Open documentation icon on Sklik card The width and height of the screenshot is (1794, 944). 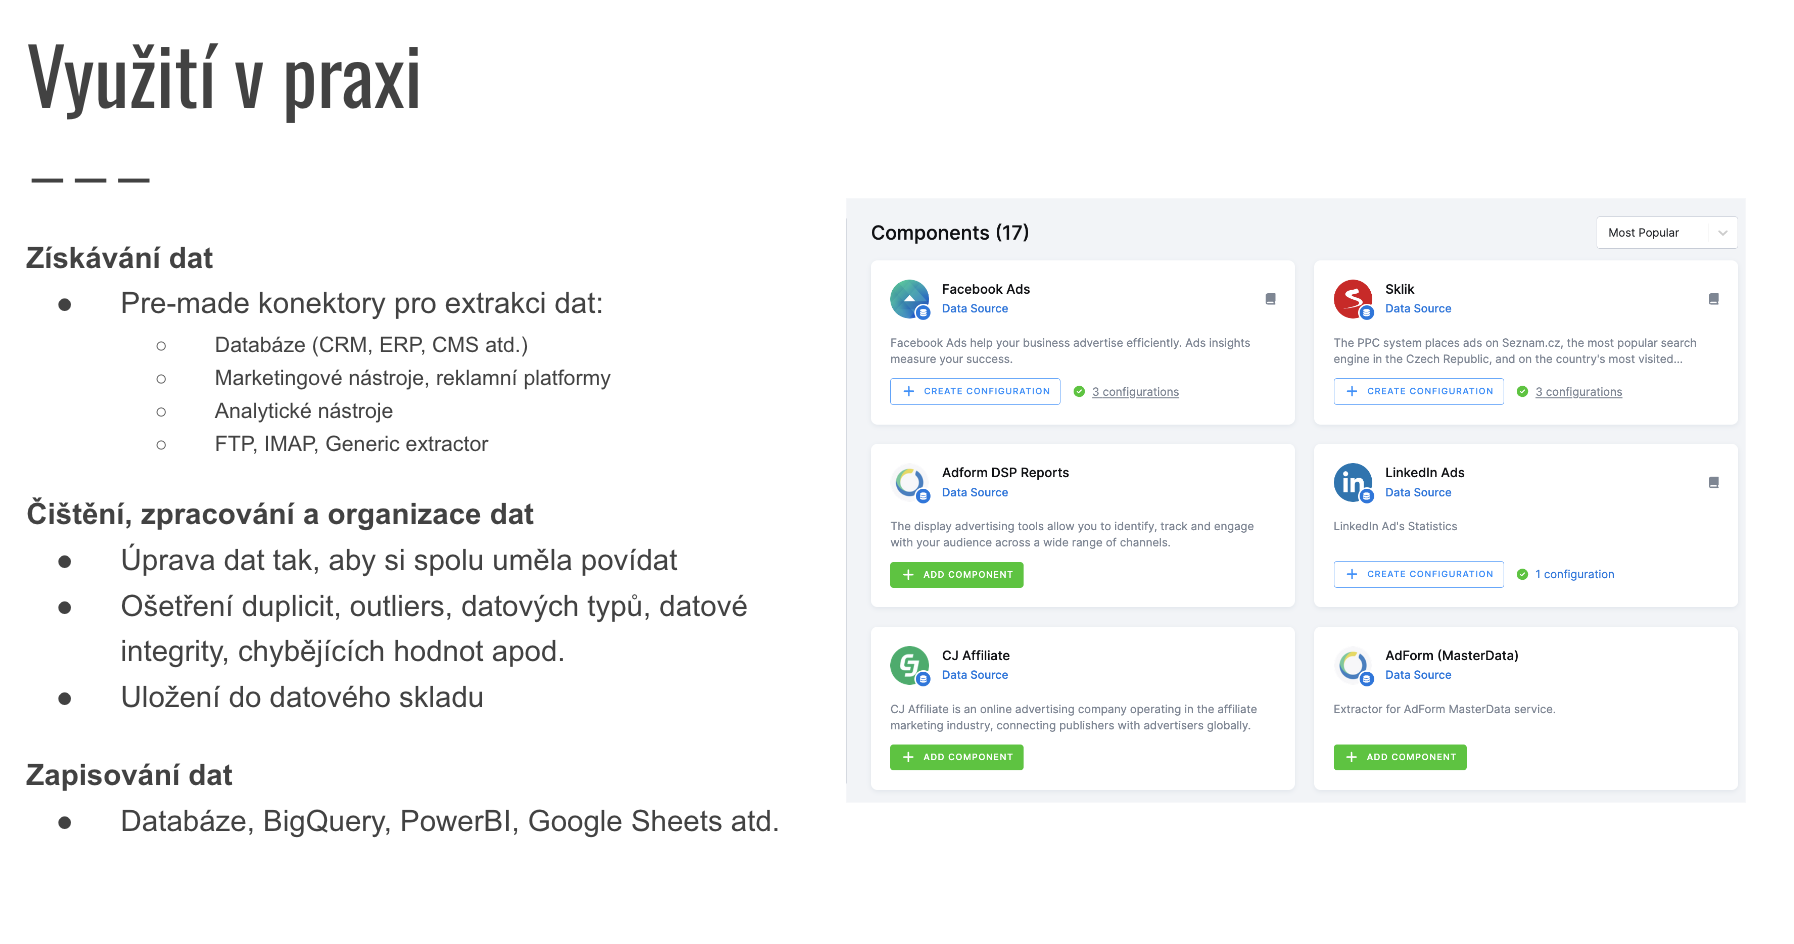1713,299
